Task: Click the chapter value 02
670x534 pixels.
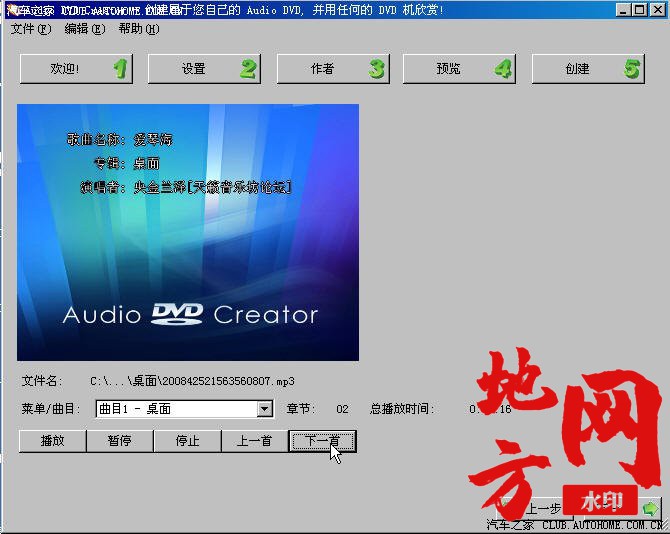Action: [x=342, y=409]
